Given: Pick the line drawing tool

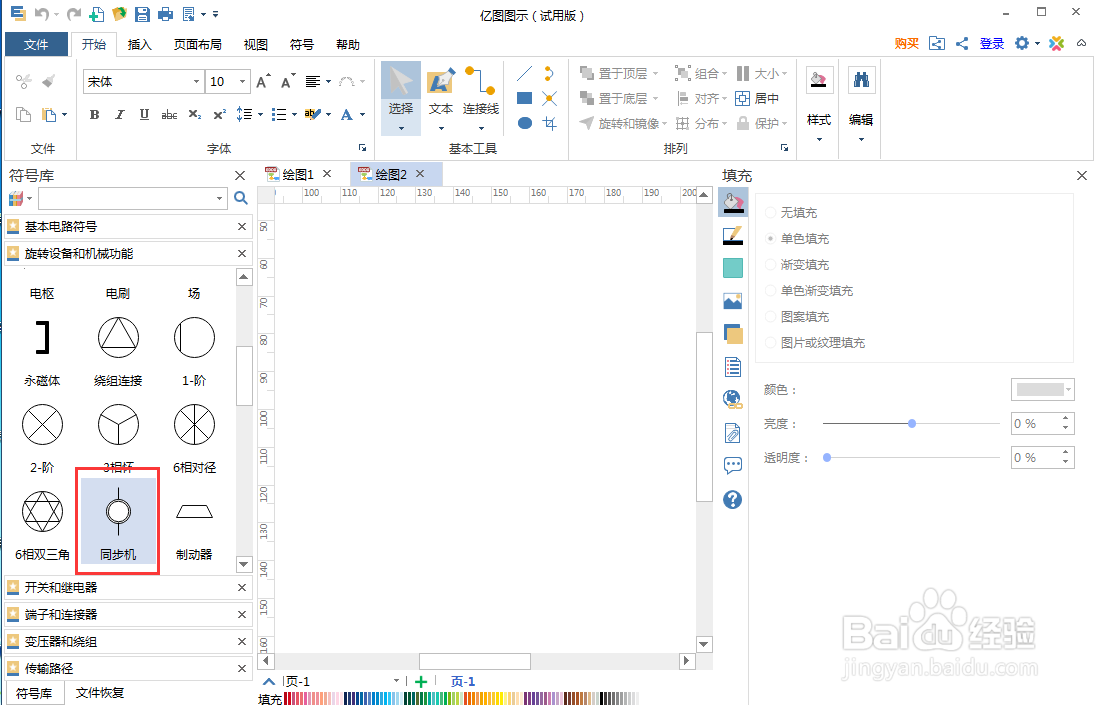Looking at the screenshot, I should [525, 73].
